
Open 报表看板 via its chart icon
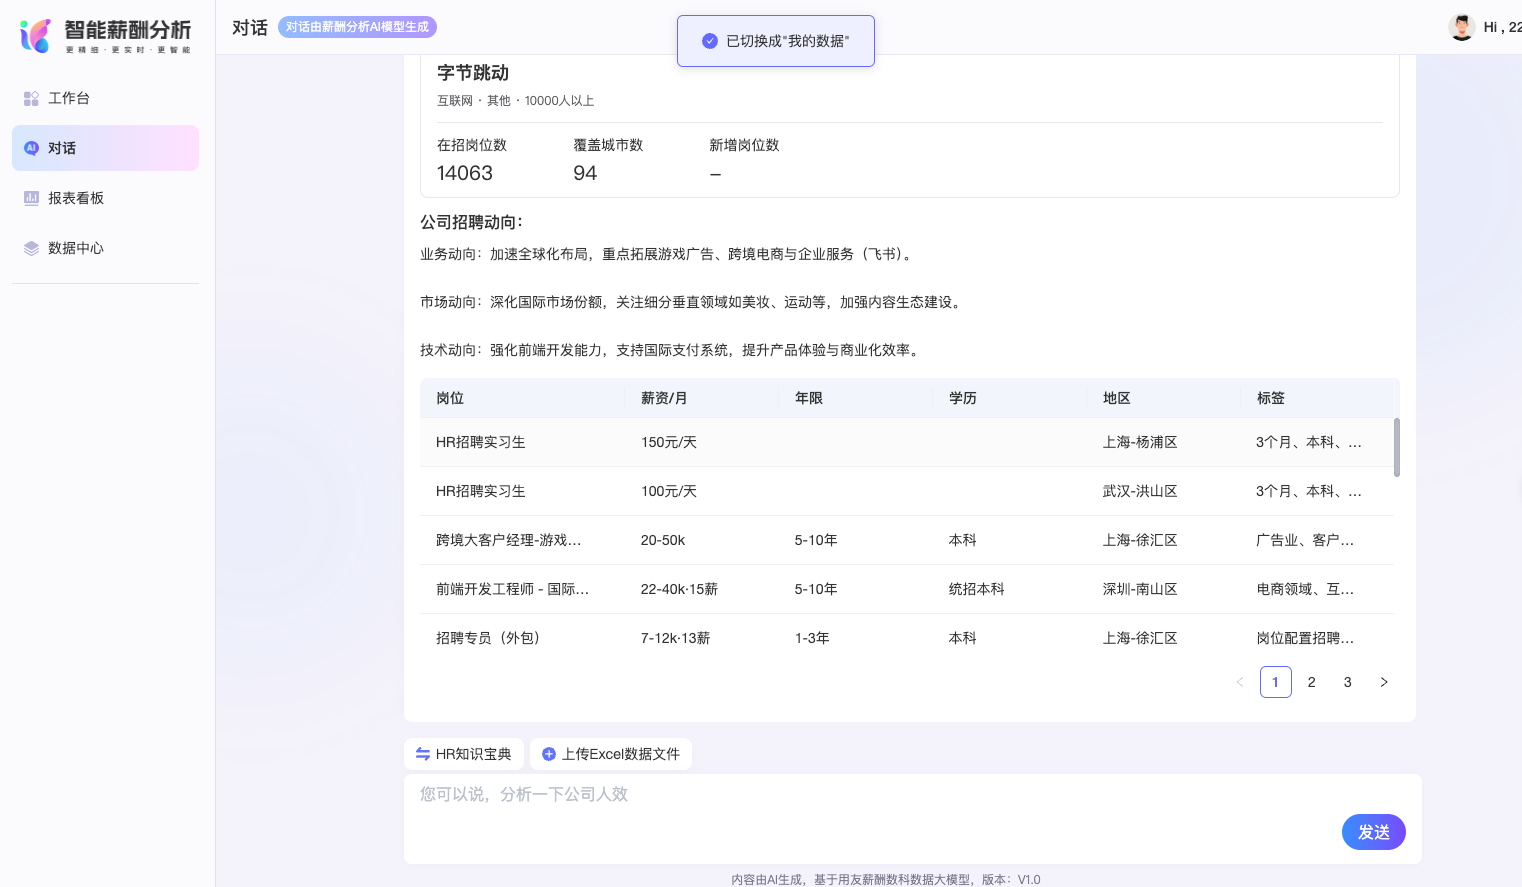click(x=31, y=197)
